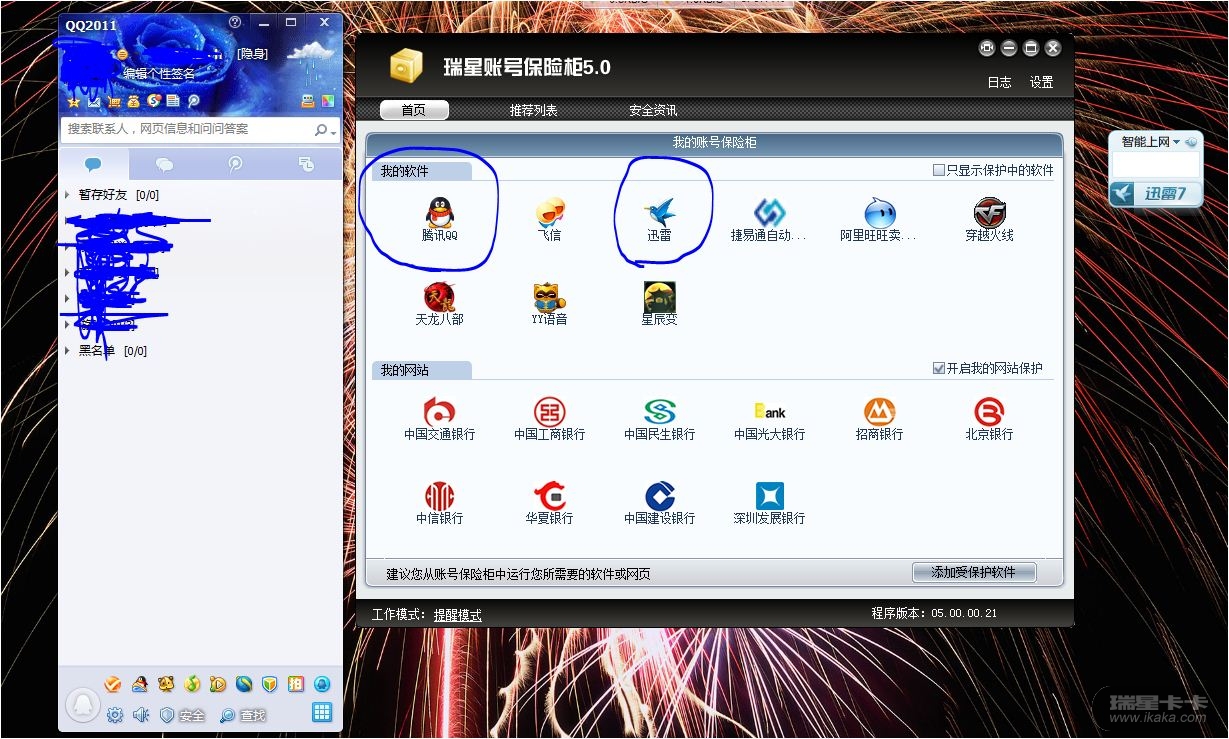Expand the 黑名单 group
1229x739 pixels.
[67, 351]
